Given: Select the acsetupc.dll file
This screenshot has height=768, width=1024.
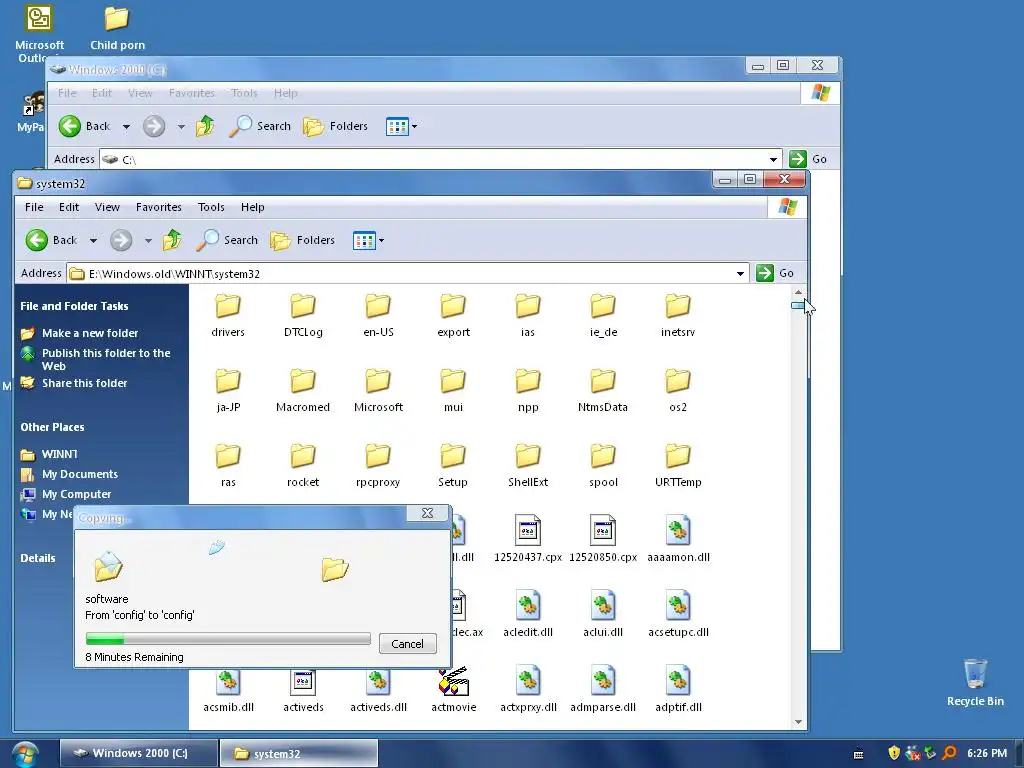Looking at the screenshot, I should click(x=678, y=615).
